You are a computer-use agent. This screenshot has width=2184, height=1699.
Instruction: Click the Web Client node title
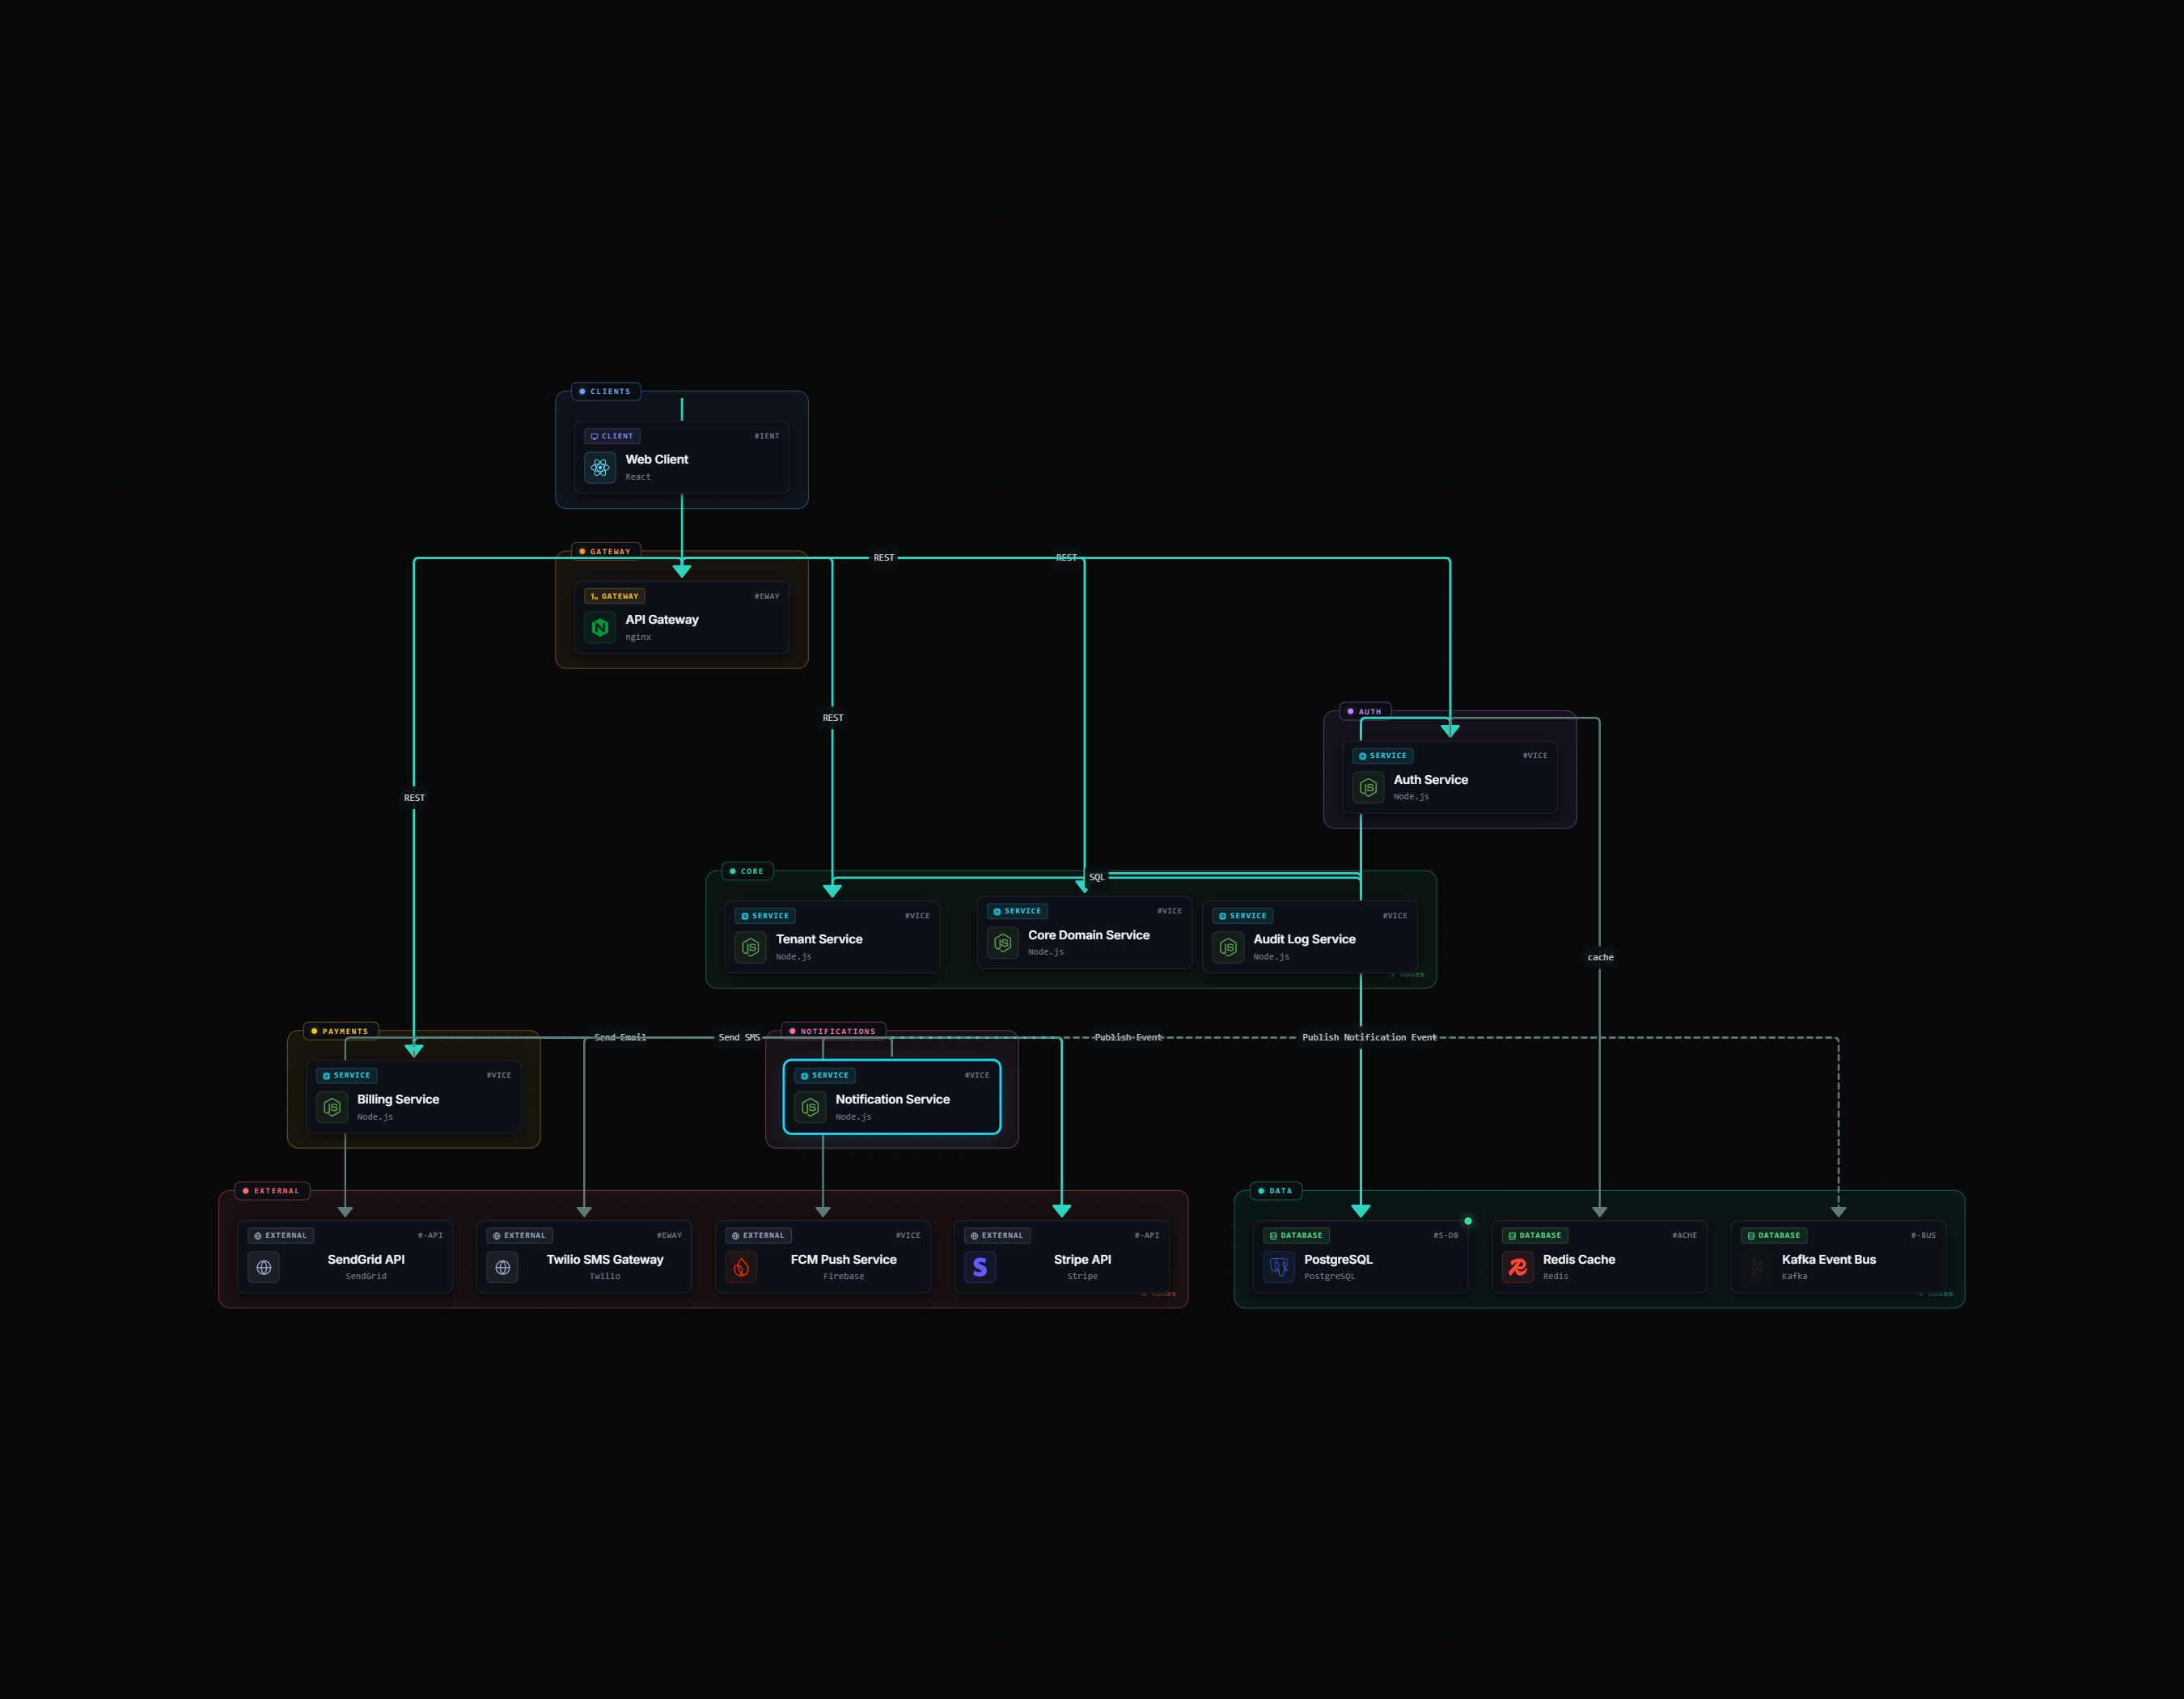pyautogui.click(x=657, y=459)
